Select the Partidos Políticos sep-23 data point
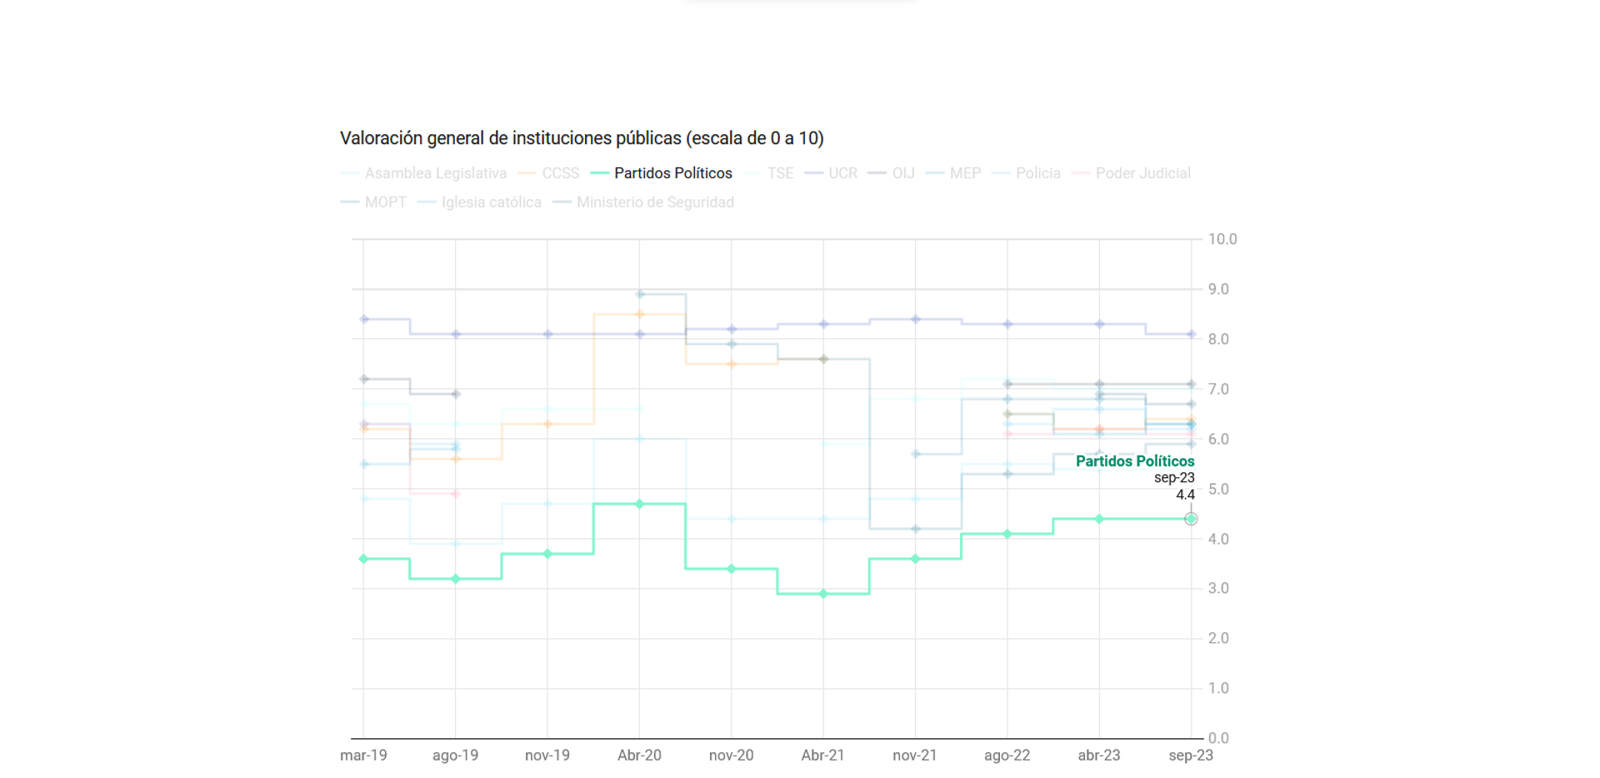This screenshot has width=1600, height=778. coord(1190,519)
